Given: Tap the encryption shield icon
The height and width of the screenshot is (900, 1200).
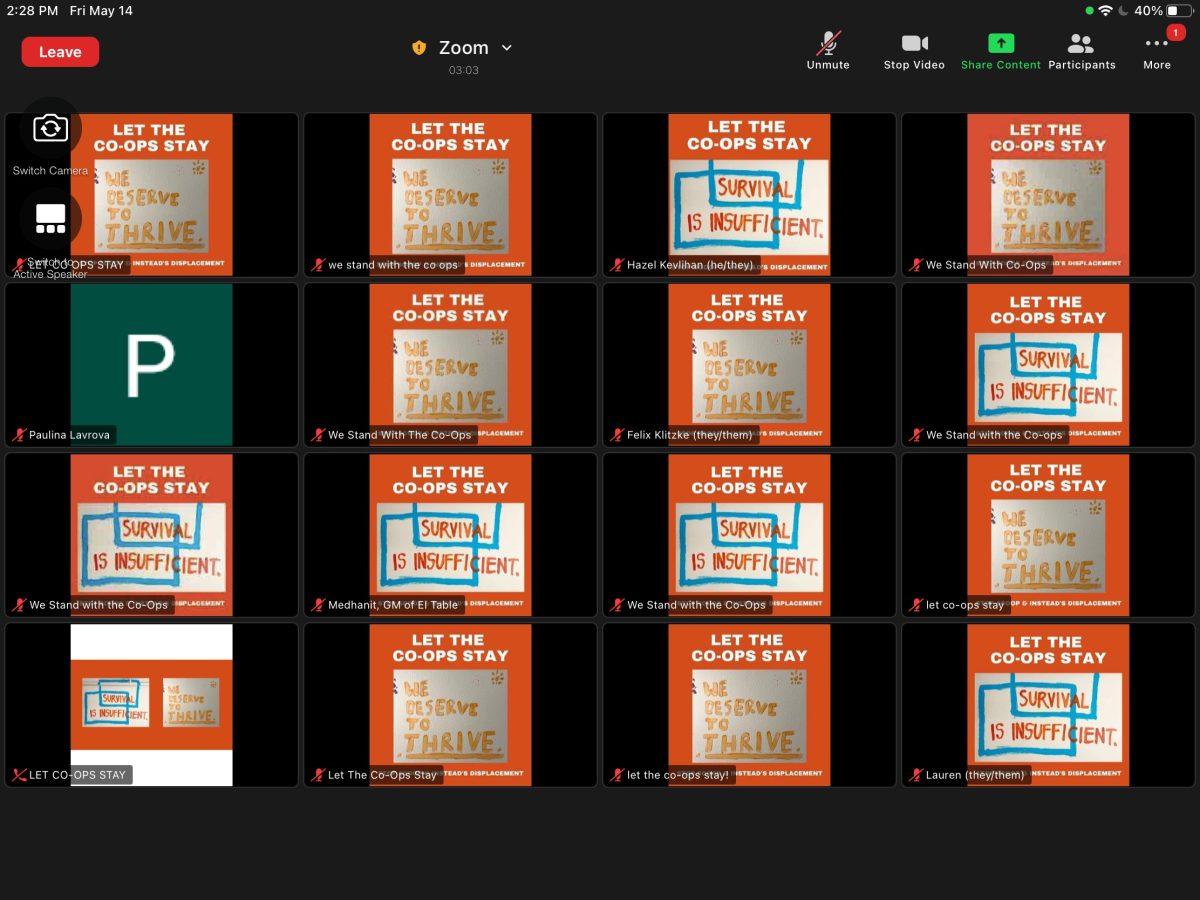Looking at the screenshot, I should (x=419, y=48).
